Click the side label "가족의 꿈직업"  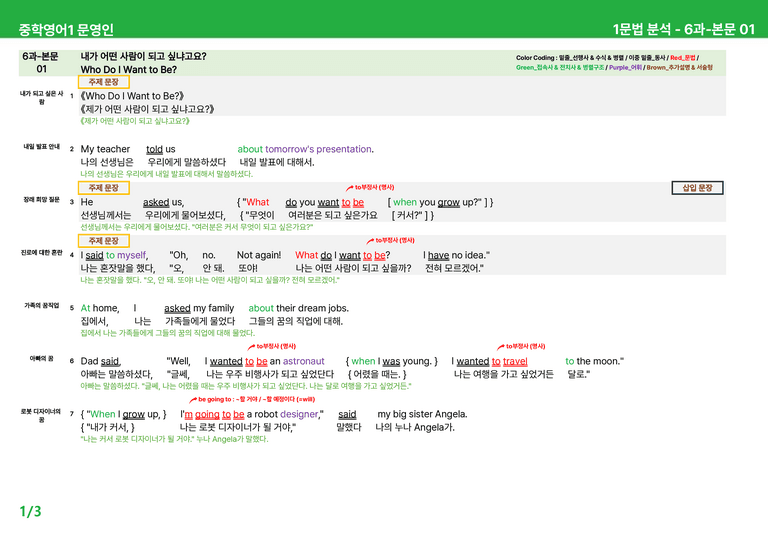pyautogui.click(x=42, y=306)
